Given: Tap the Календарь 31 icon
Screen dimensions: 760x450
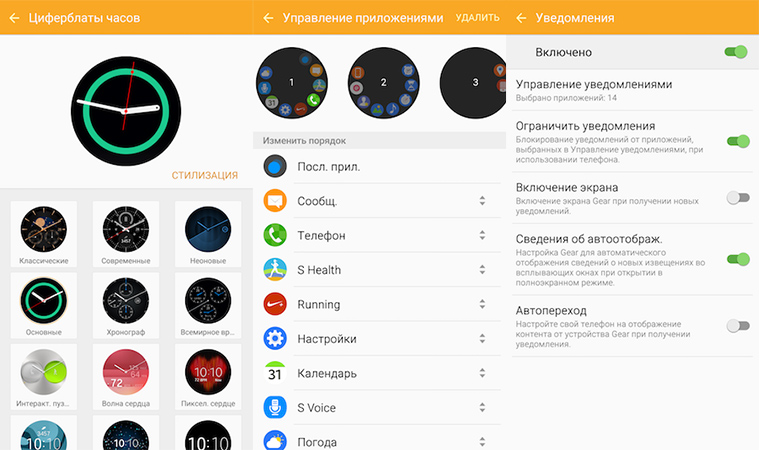Looking at the screenshot, I should (275, 373).
